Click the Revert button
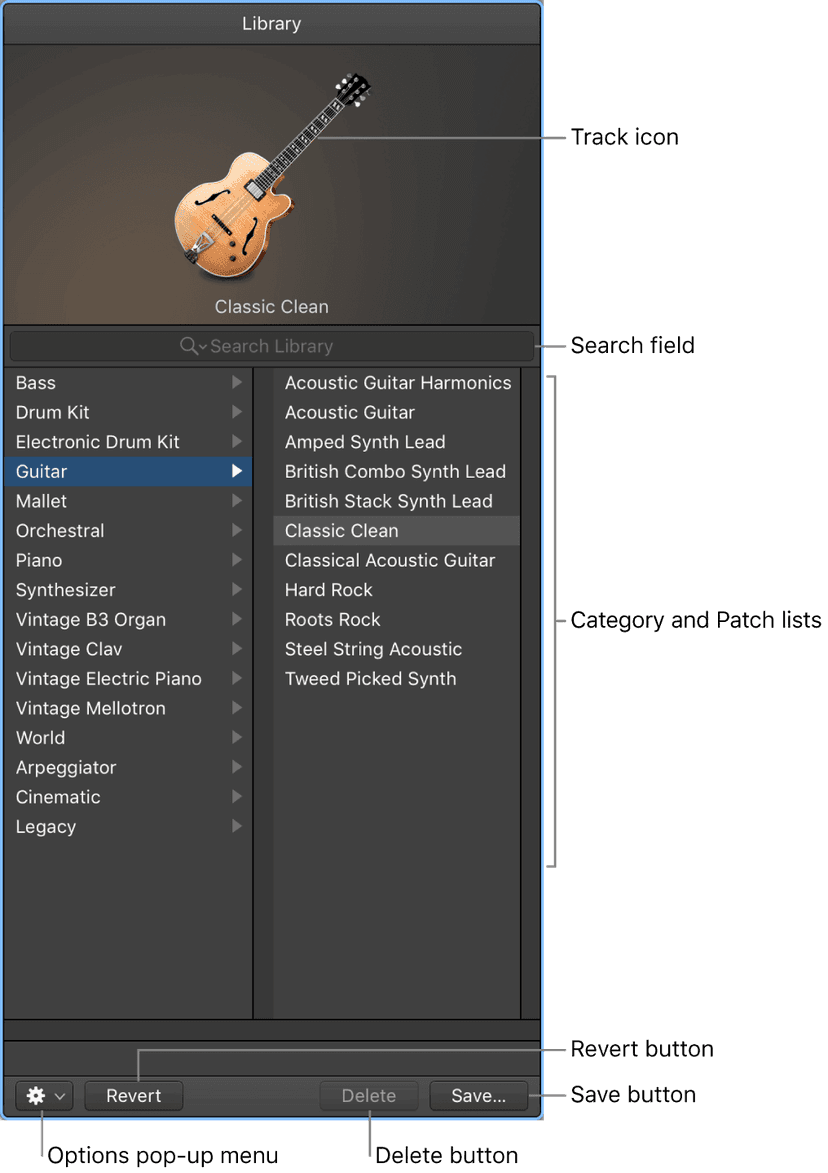Screen dimensions: 828x1173 [x=134, y=1096]
